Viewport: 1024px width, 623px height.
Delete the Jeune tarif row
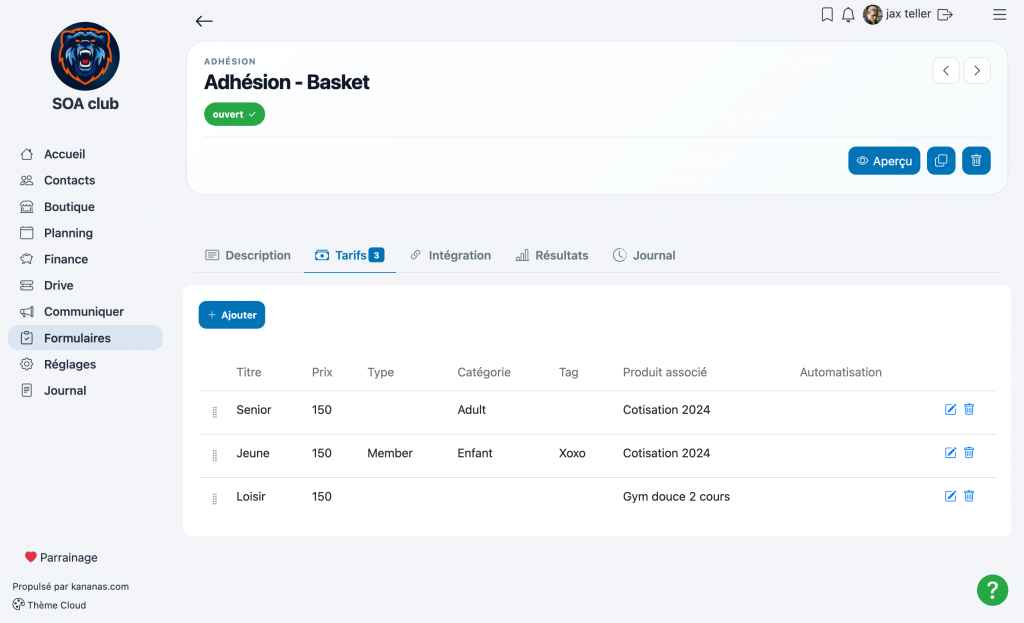point(969,453)
